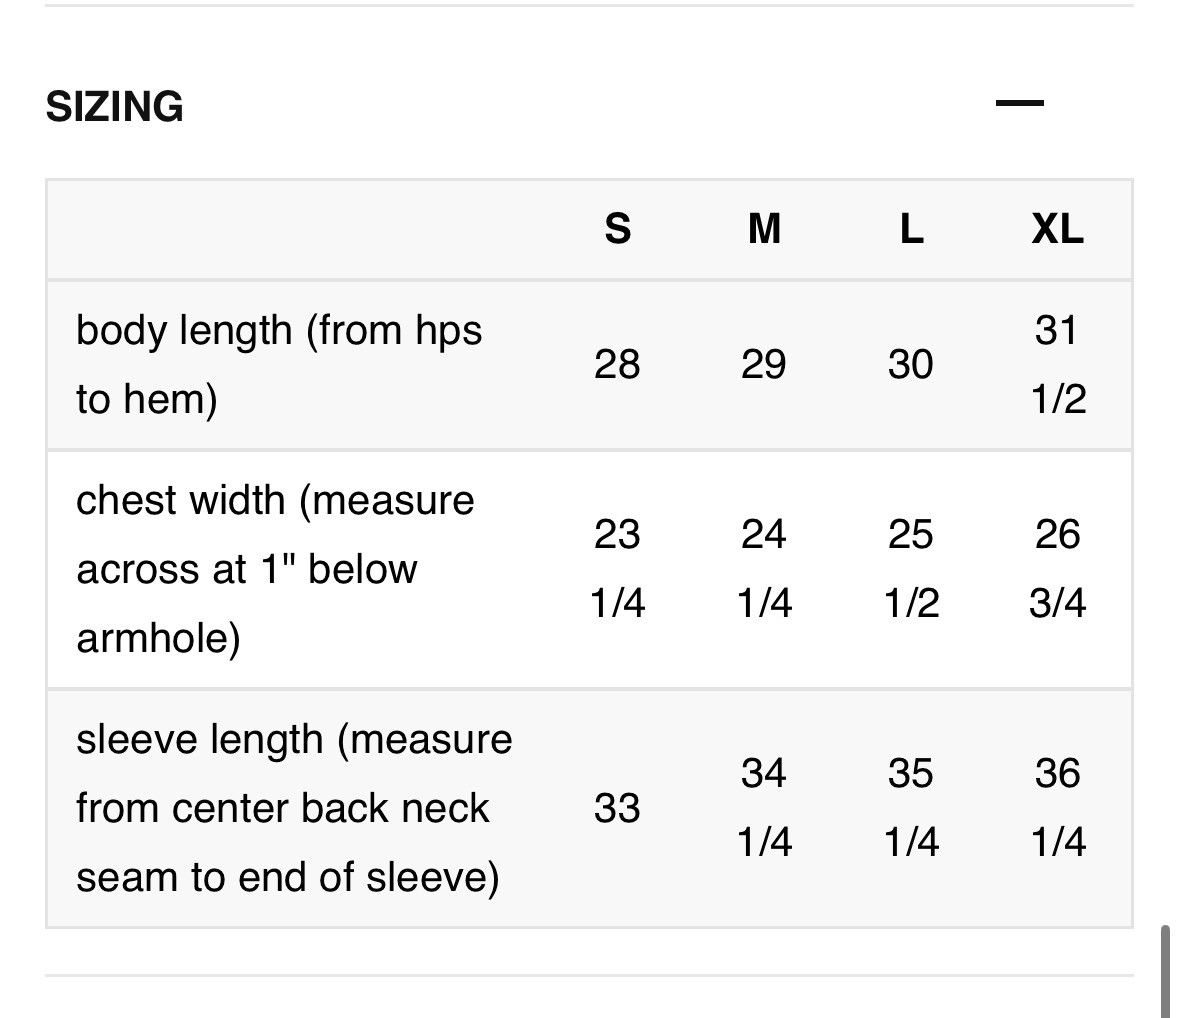Click chest width 25 1/2 for L

point(911,569)
